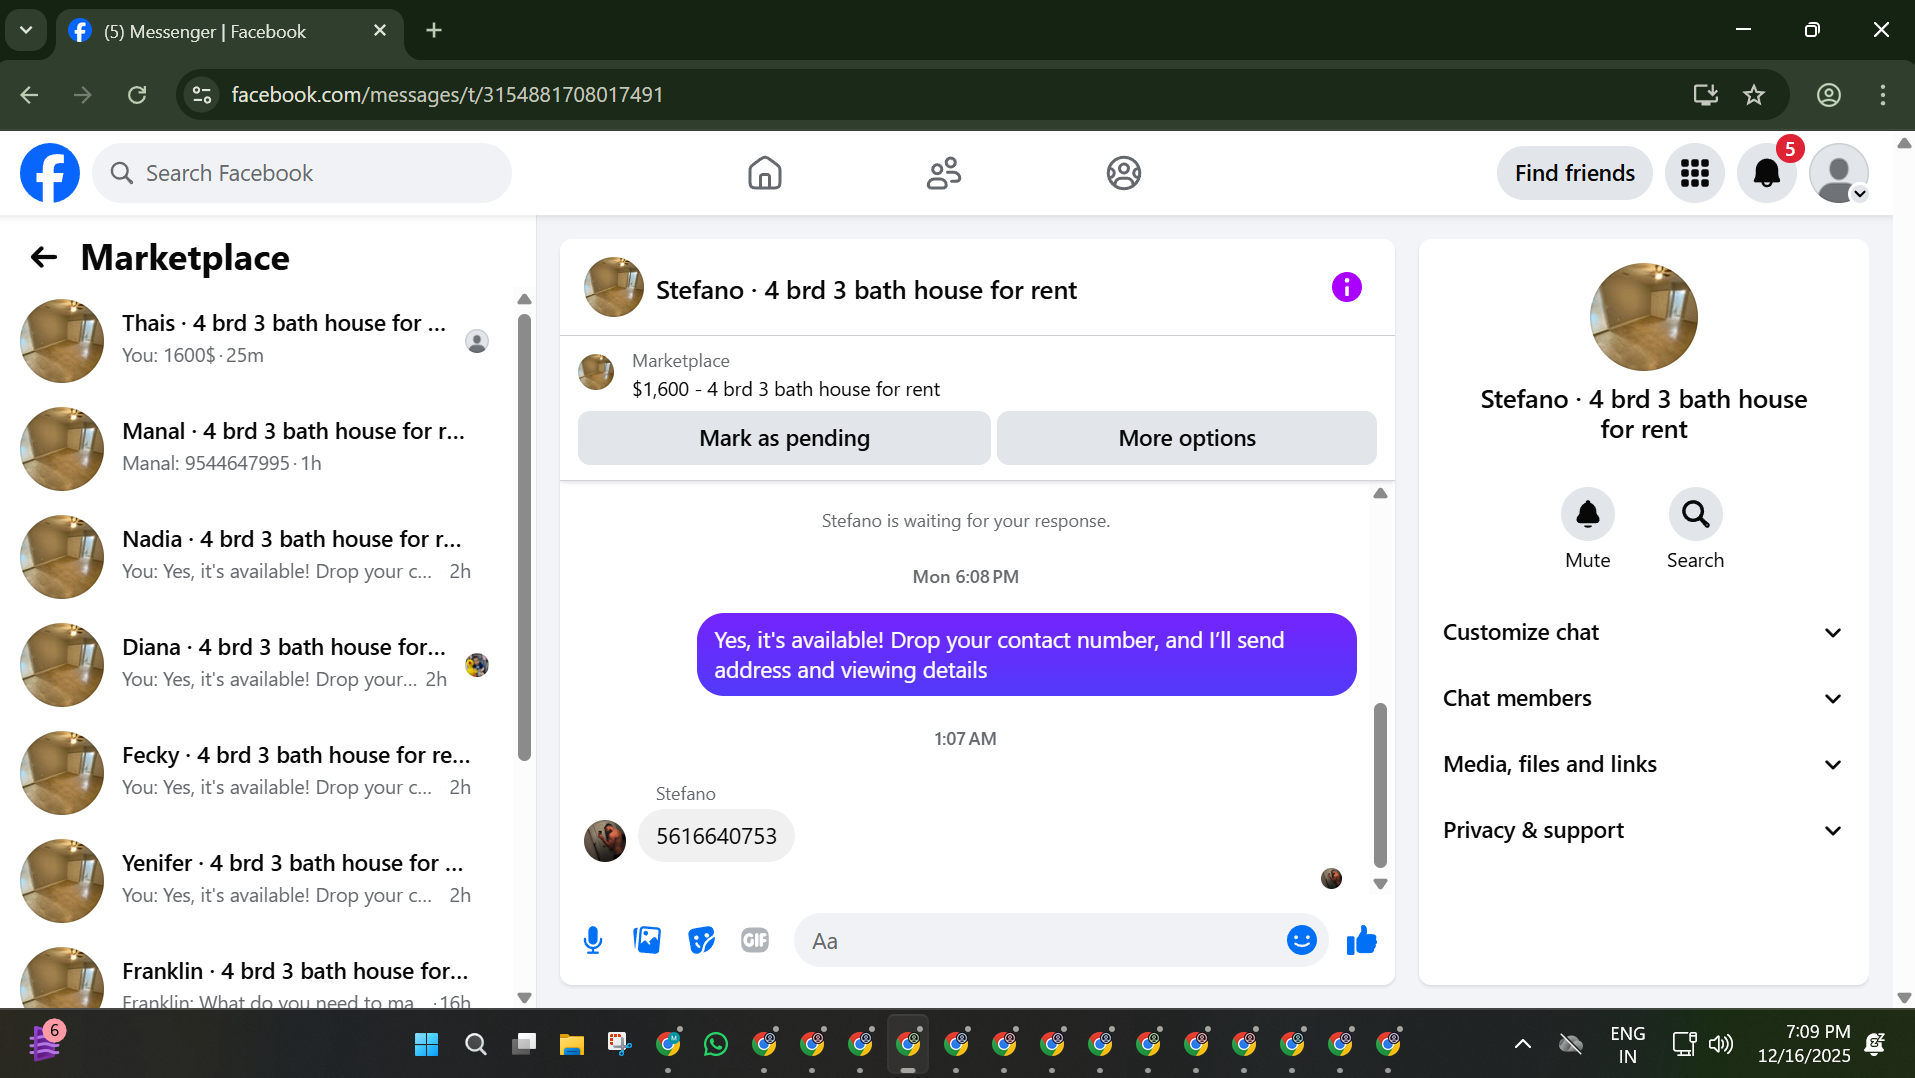
Task: Click Stefano's listing thumbnail in chat header
Action: [613, 288]
